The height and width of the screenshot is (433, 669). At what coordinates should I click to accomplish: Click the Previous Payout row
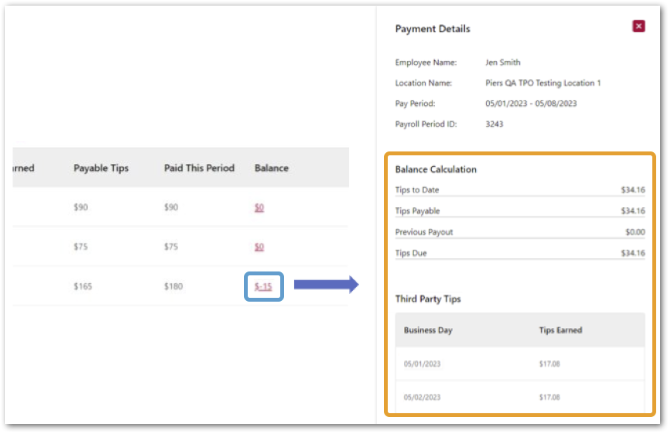519,232
